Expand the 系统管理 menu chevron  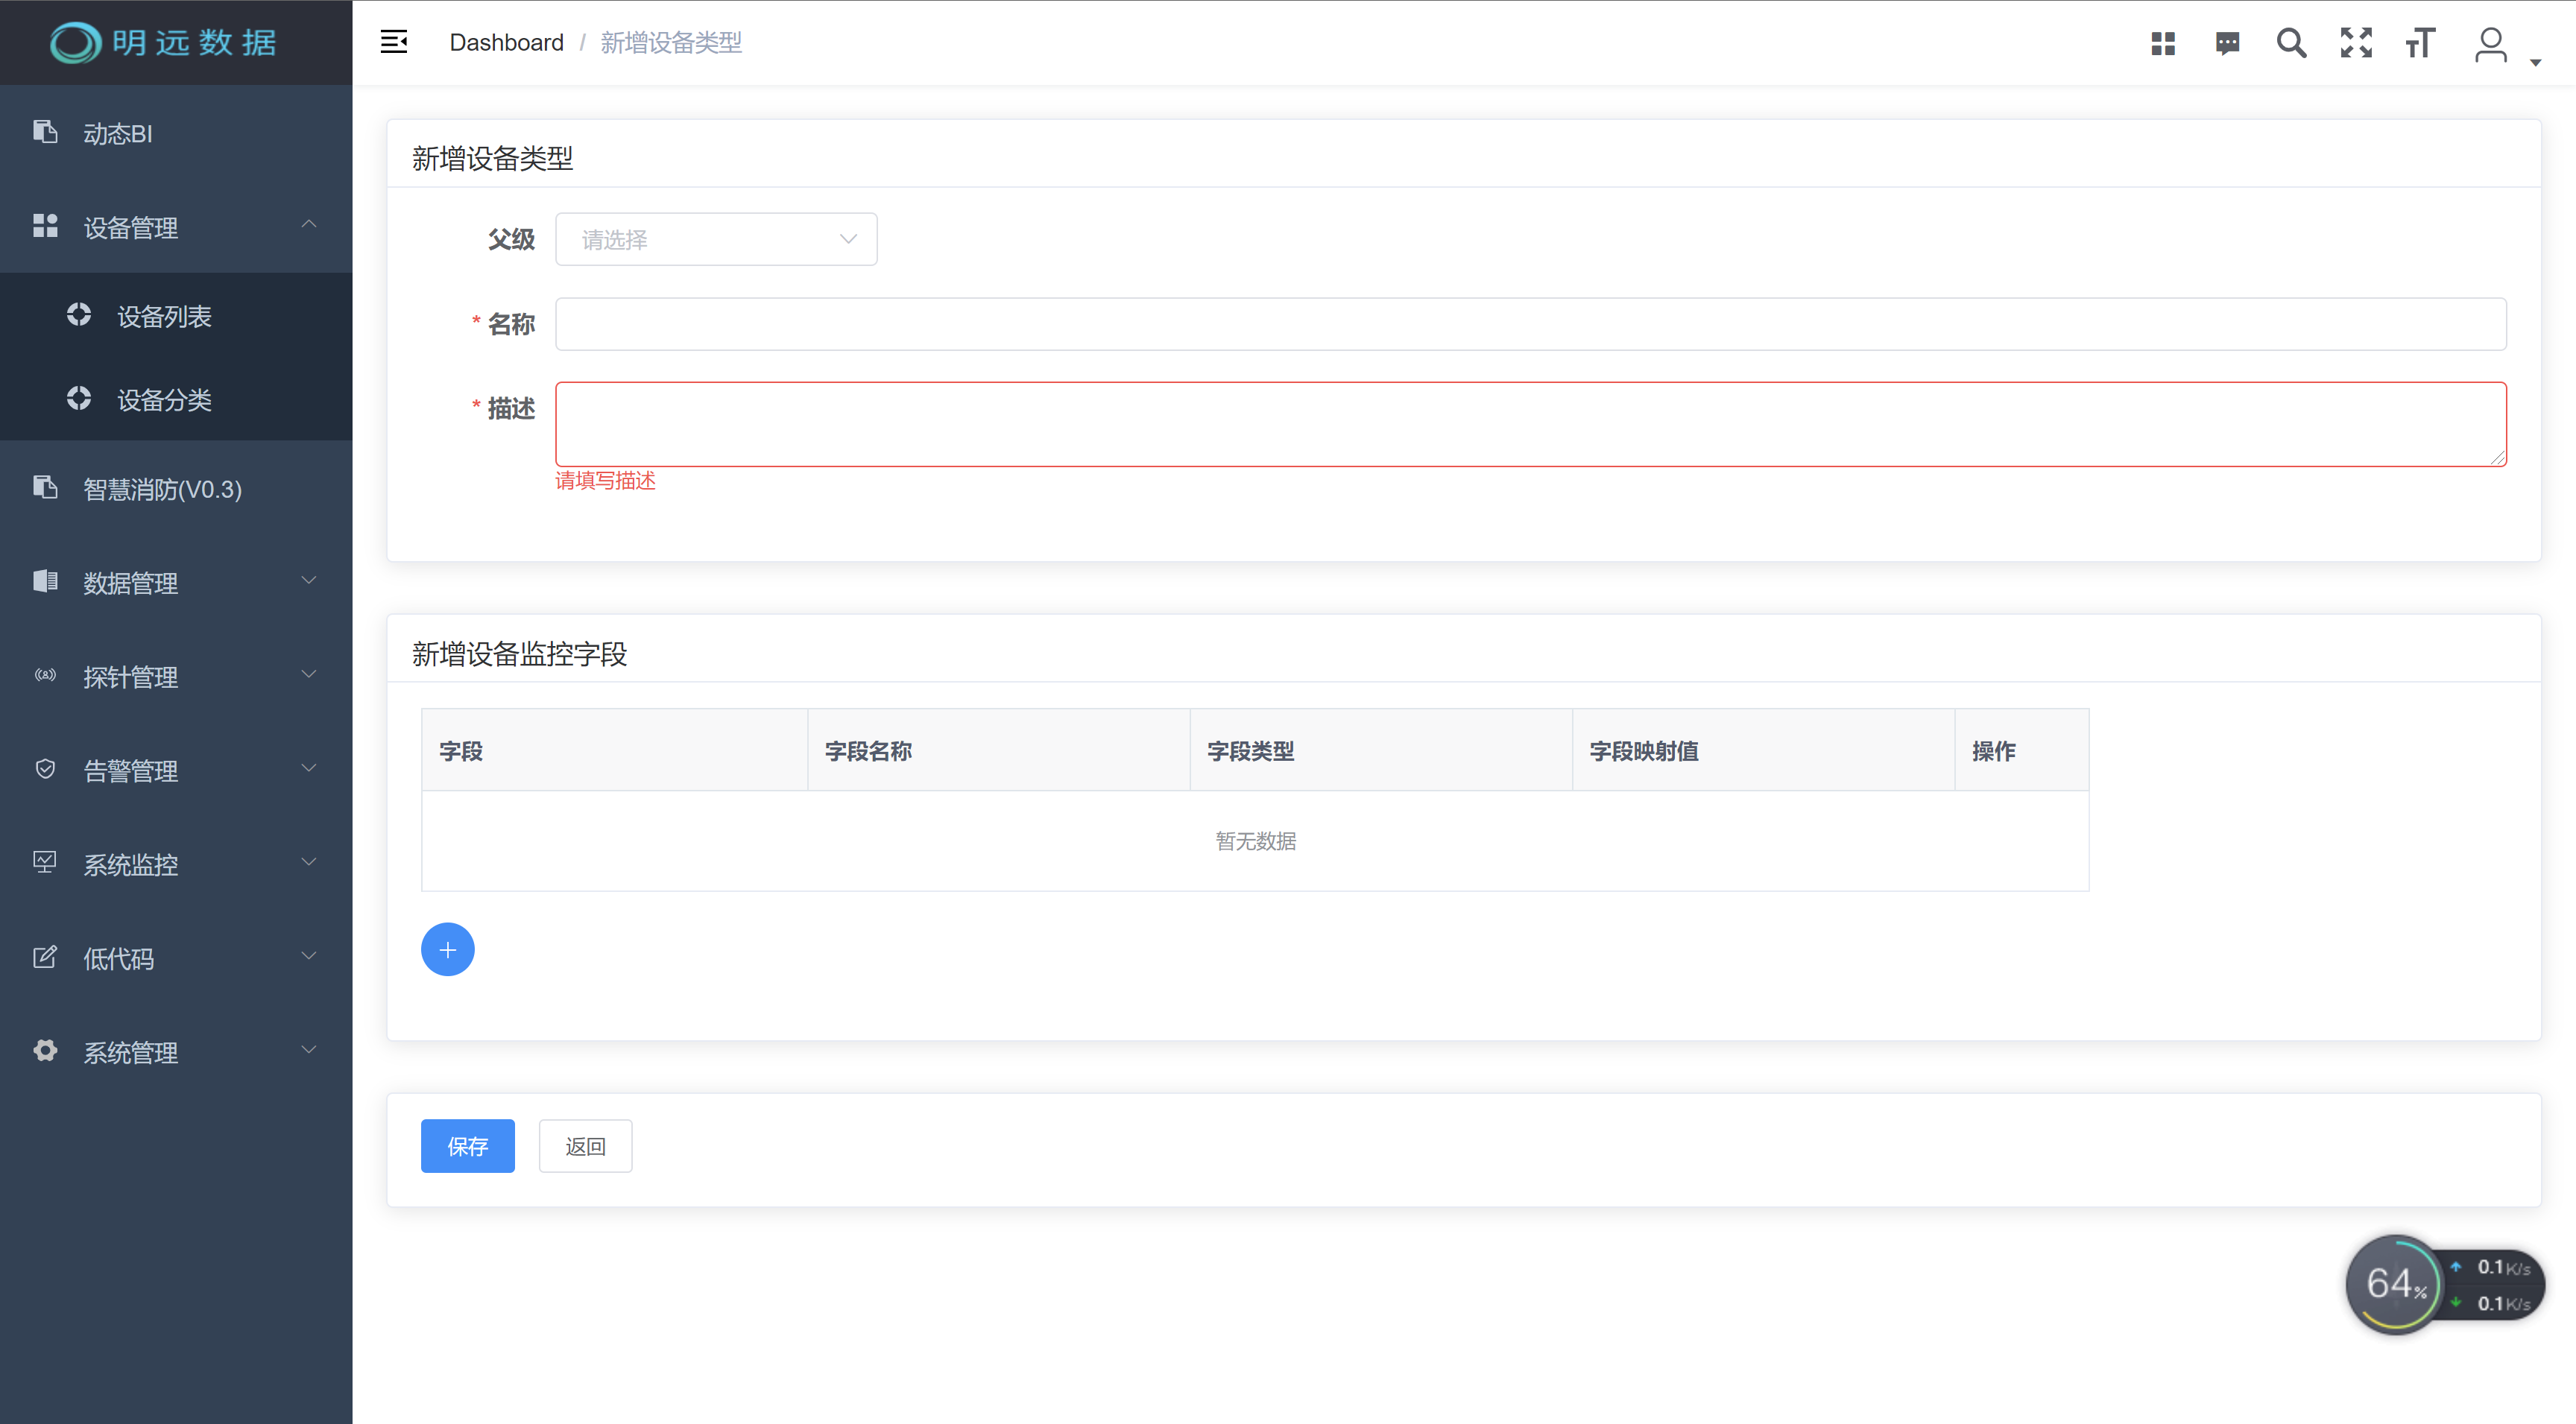(x=309, y=1050)
